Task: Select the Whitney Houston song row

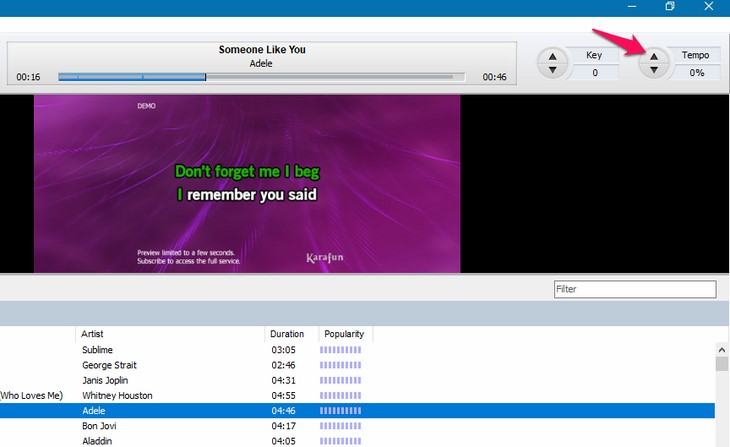Action: click(357, 395)
